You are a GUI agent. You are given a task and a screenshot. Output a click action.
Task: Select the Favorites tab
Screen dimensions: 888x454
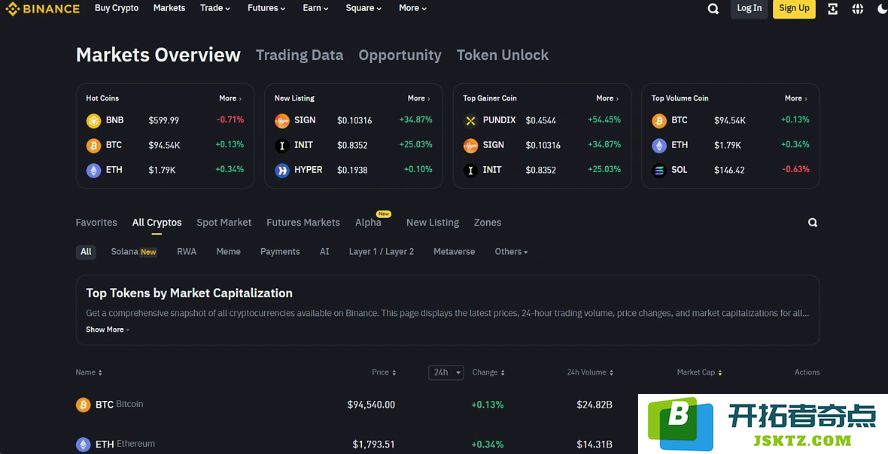coord(96,222)
